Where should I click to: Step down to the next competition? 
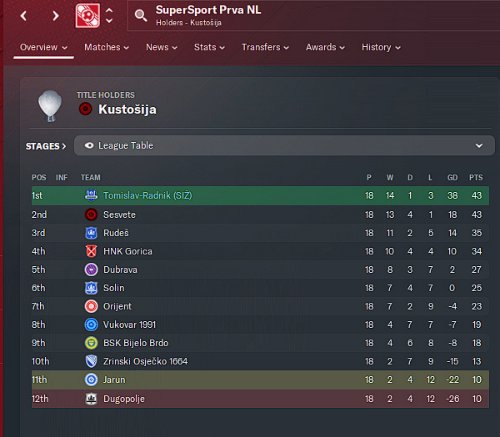point(109,21)
